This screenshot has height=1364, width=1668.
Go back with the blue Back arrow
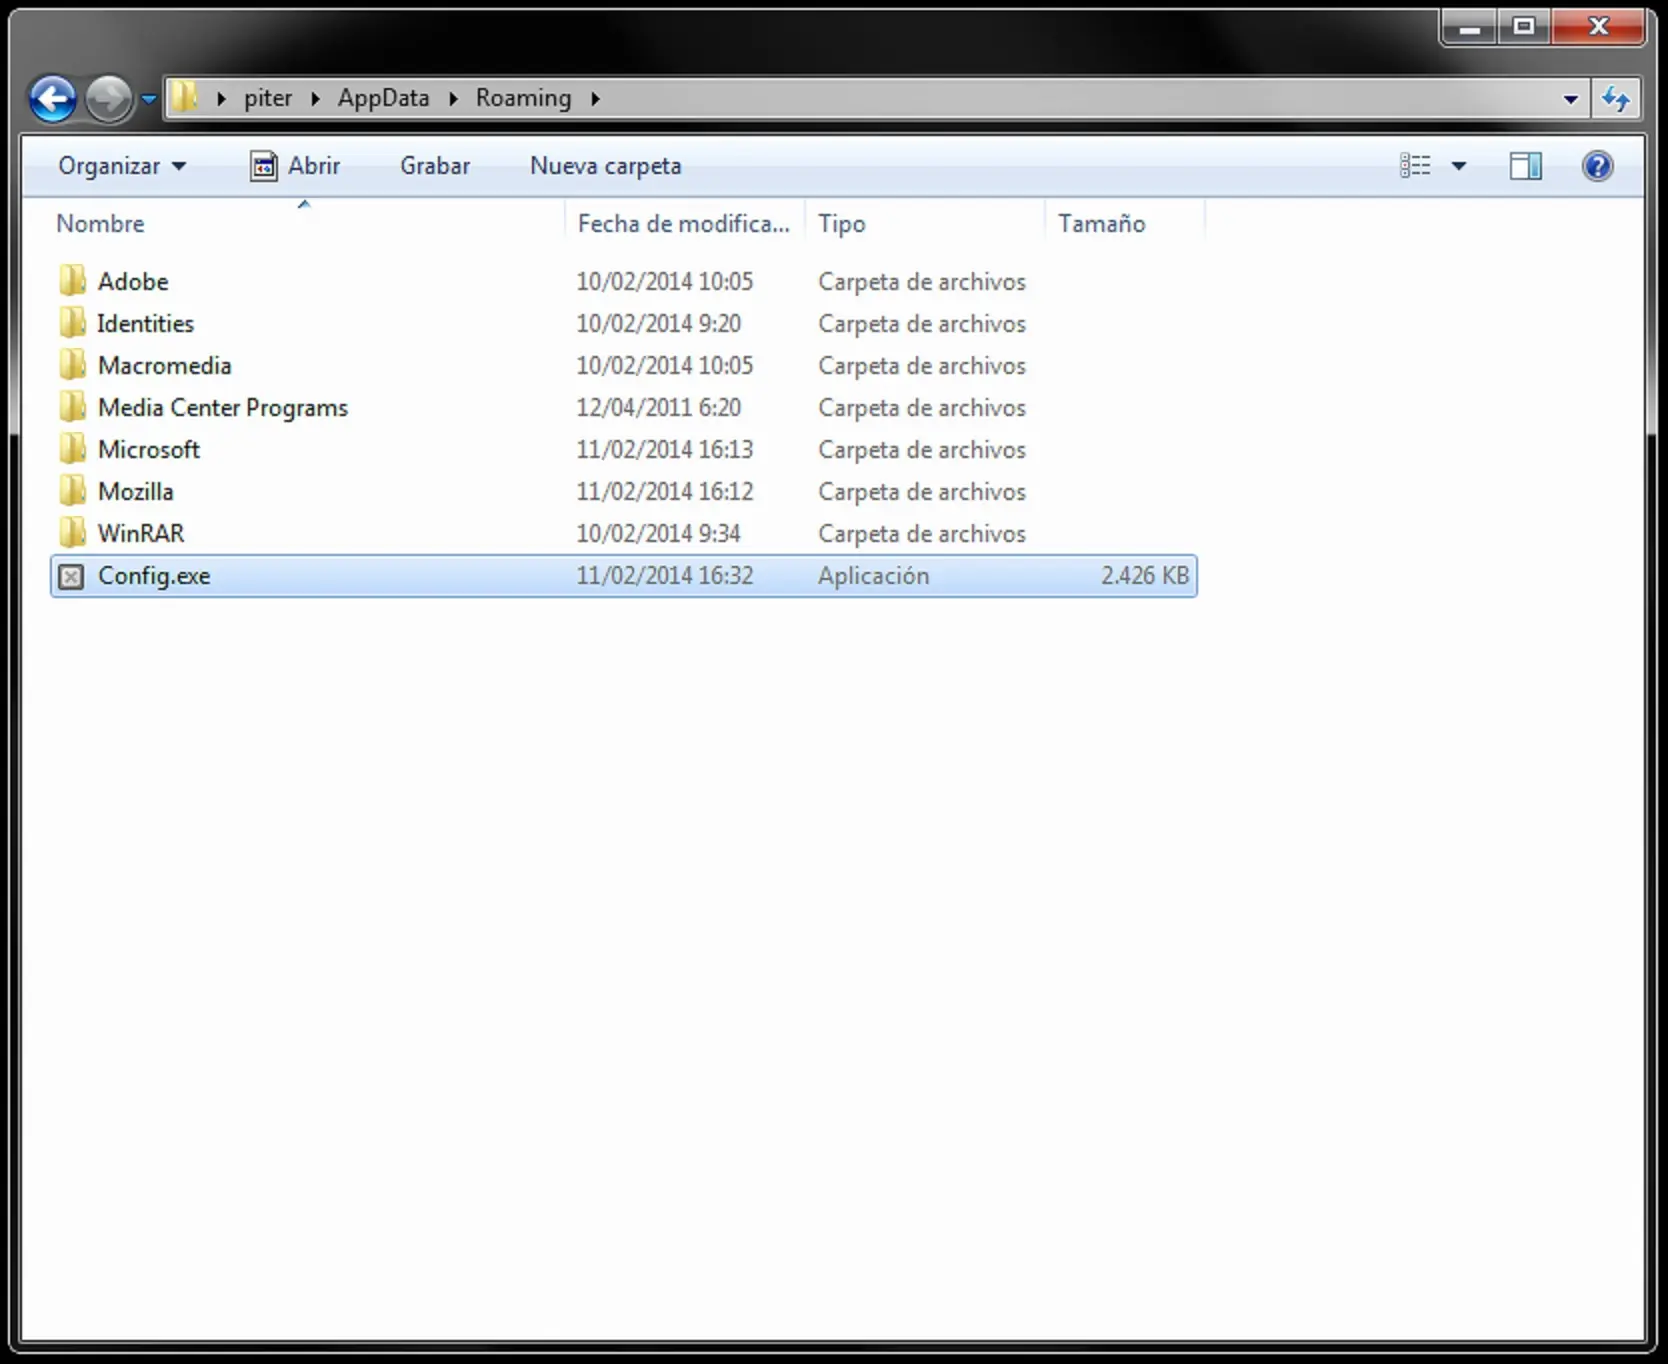(x=52, y=98)
